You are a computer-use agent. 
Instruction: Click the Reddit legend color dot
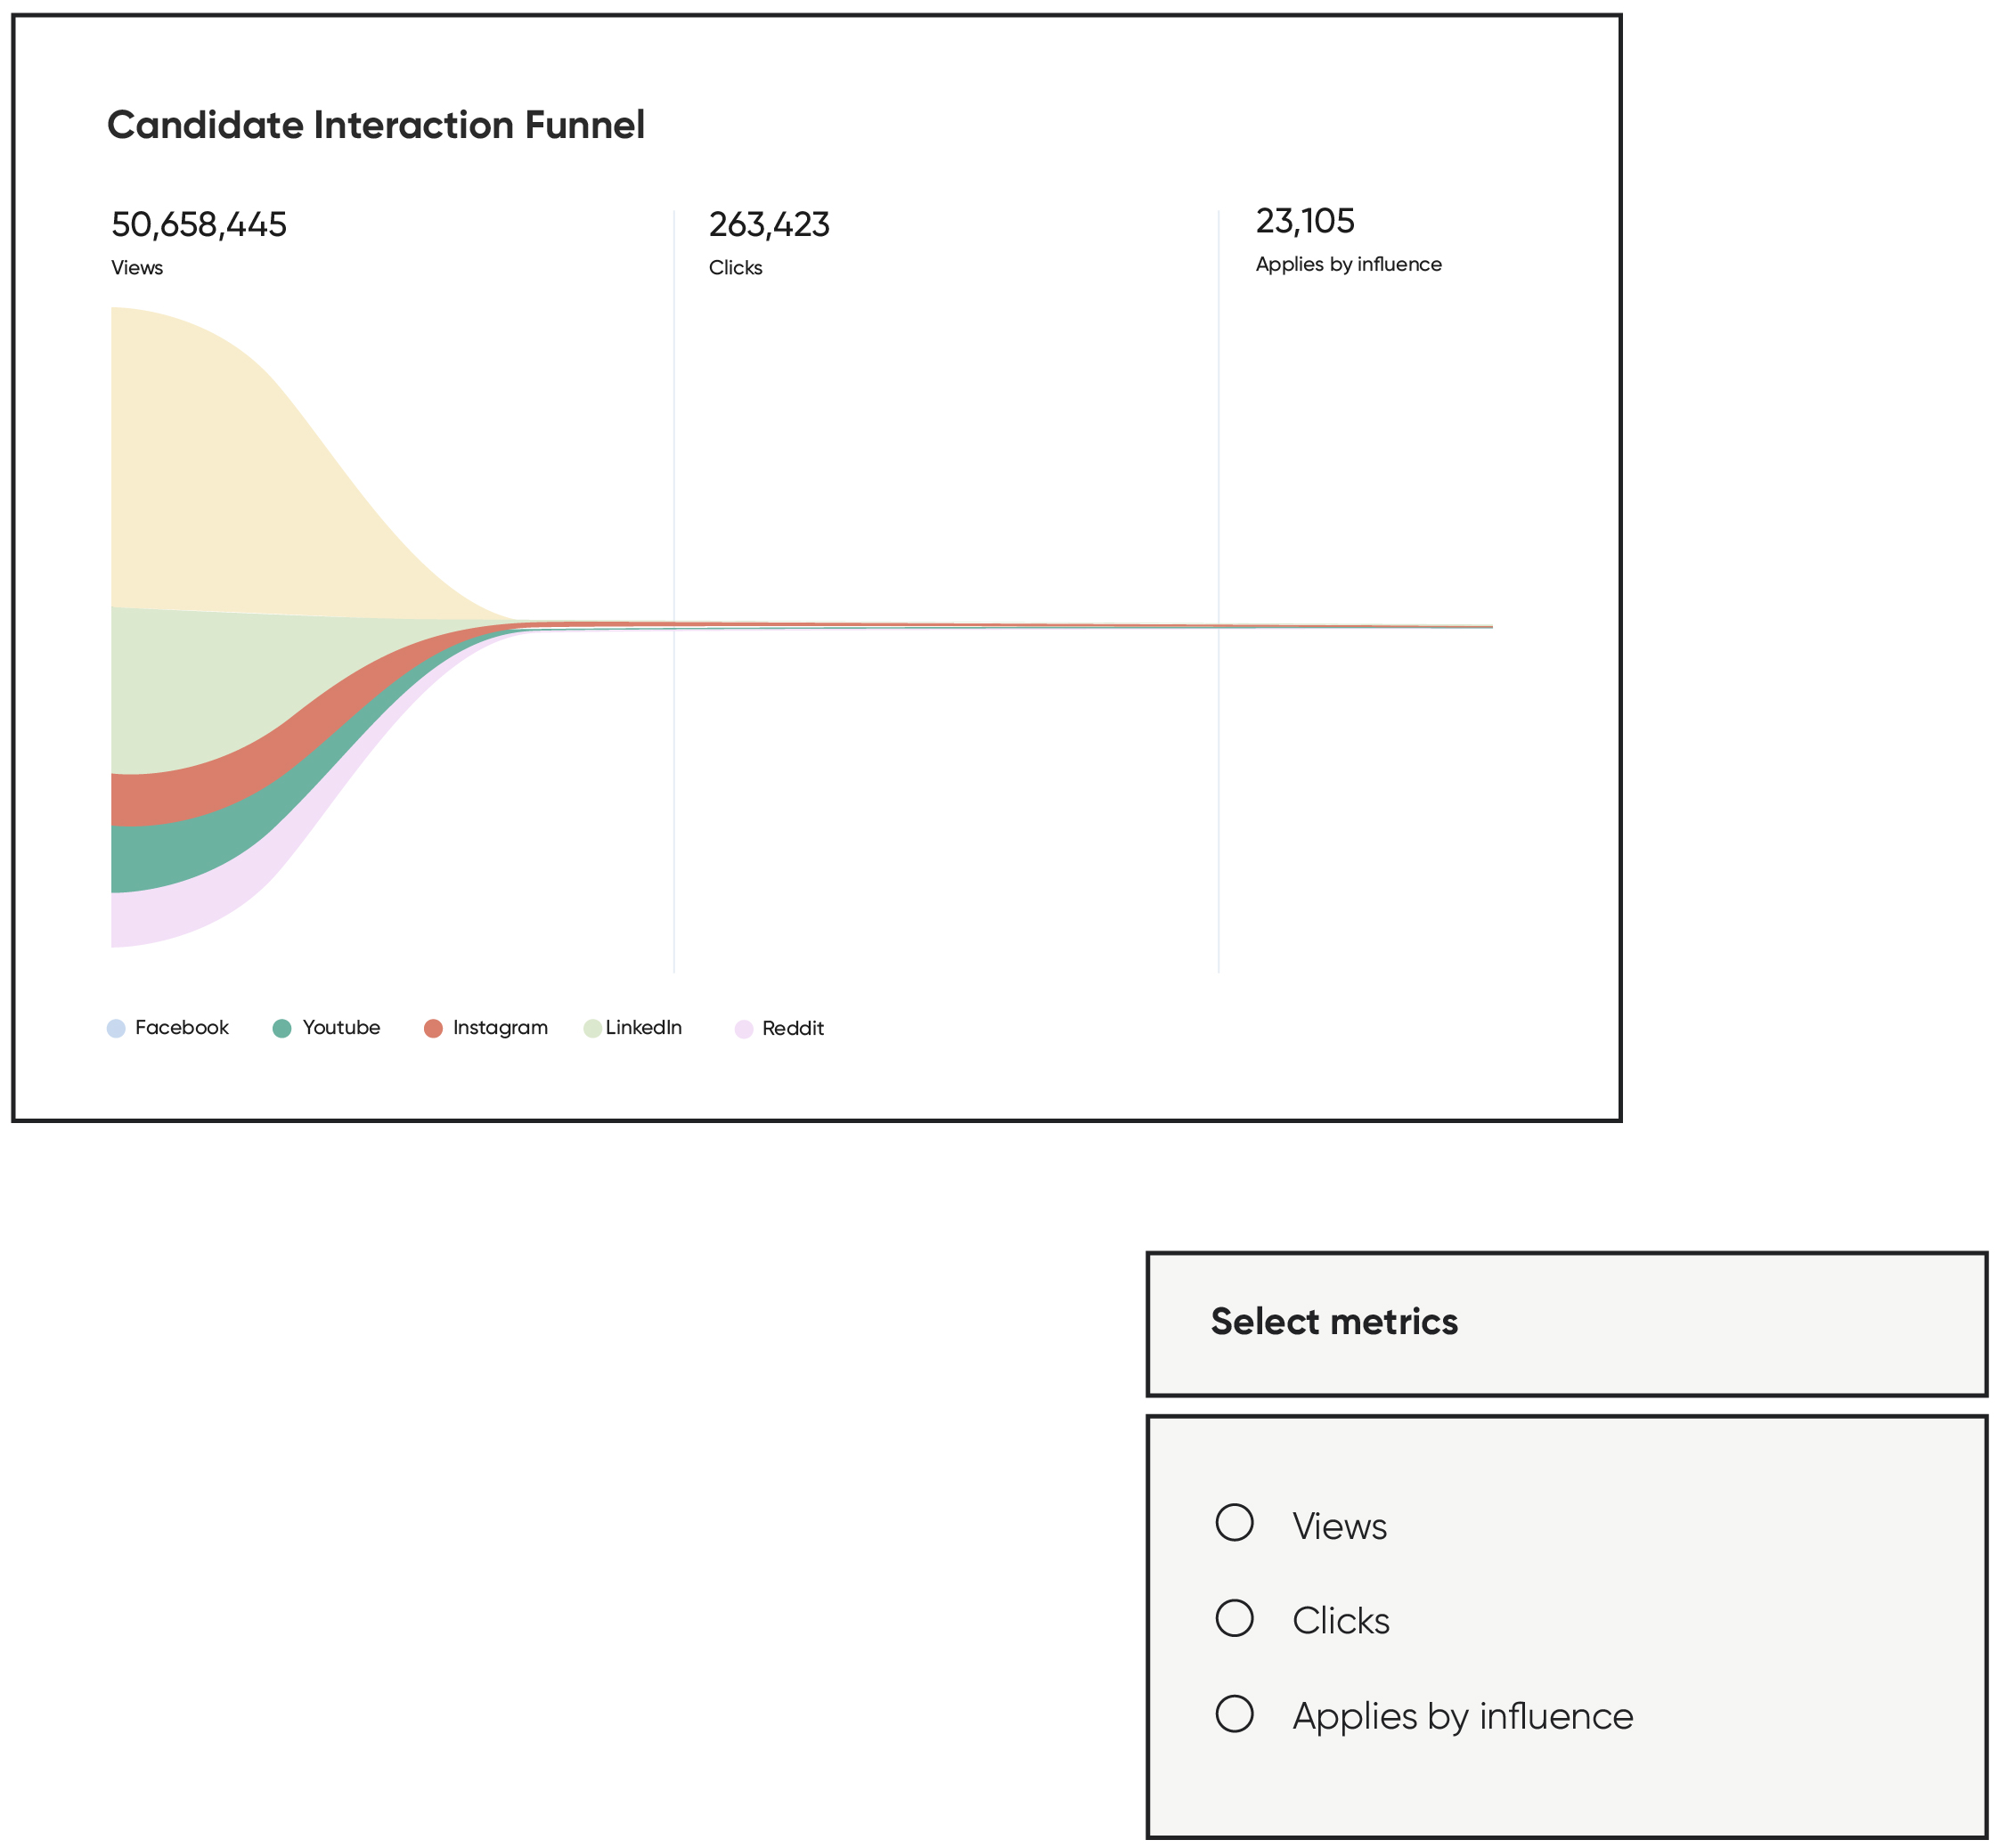coord(744,1029)
